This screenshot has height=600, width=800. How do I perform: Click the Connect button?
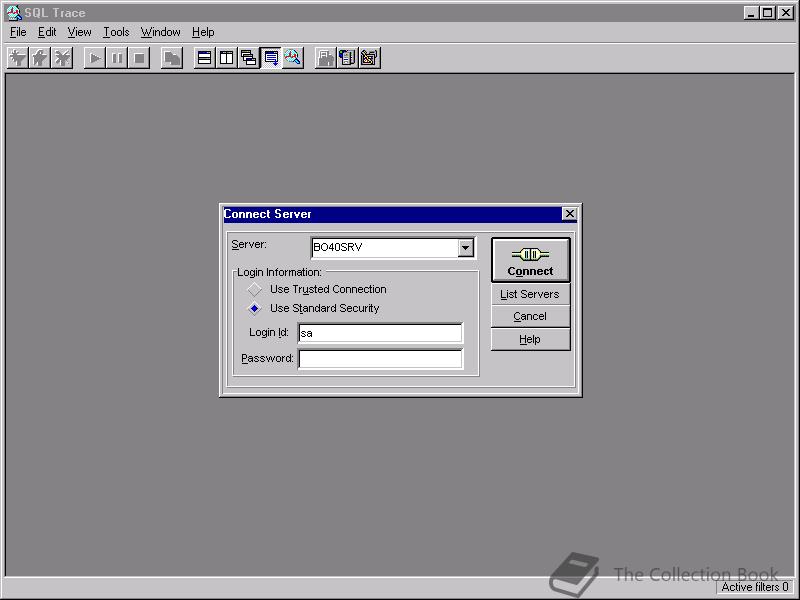(531, 260)
